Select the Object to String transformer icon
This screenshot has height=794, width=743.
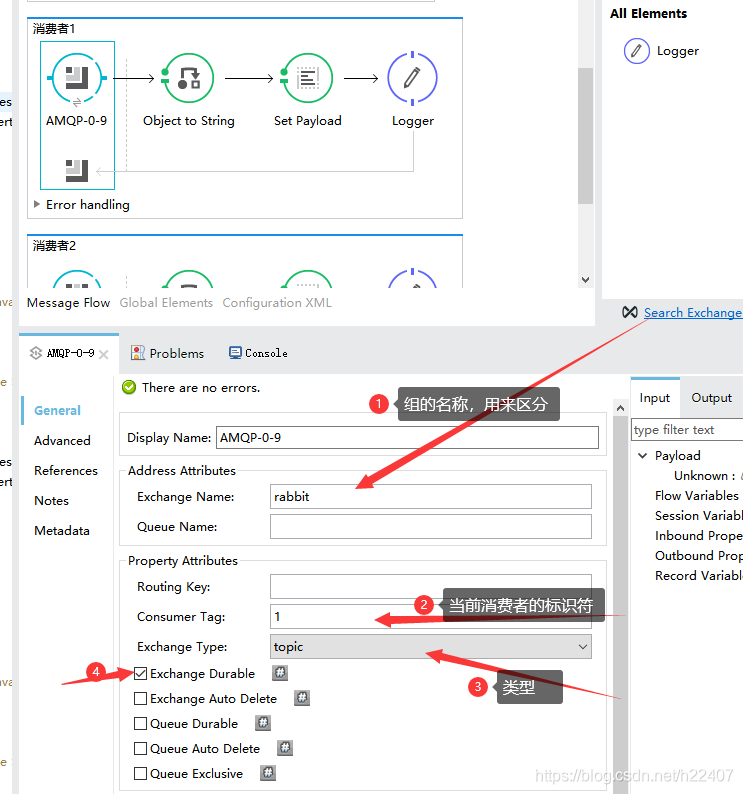point(188,78)
